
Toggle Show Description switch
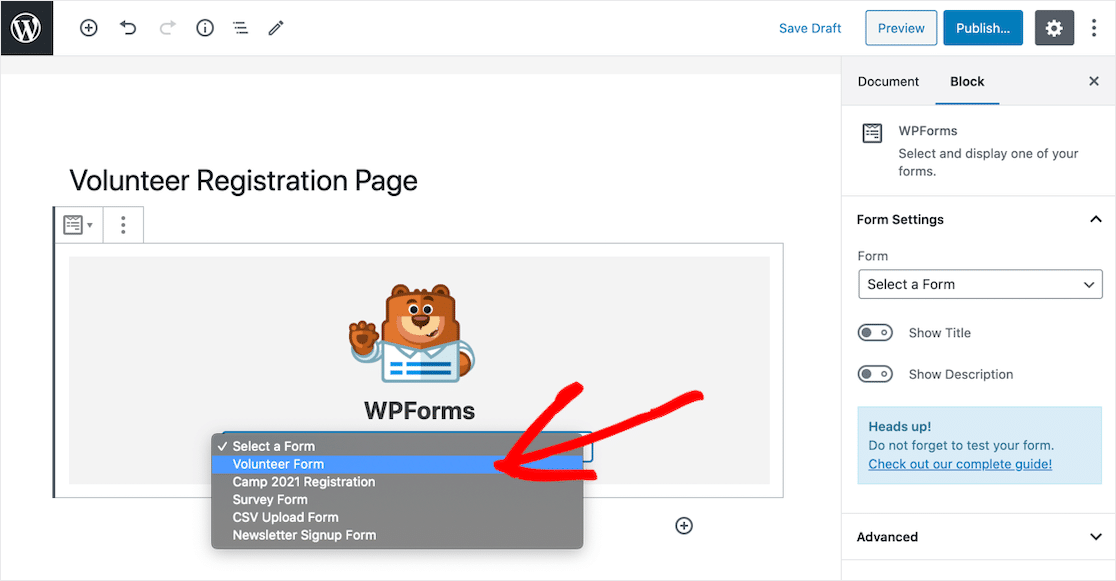(x=875, y=374)
